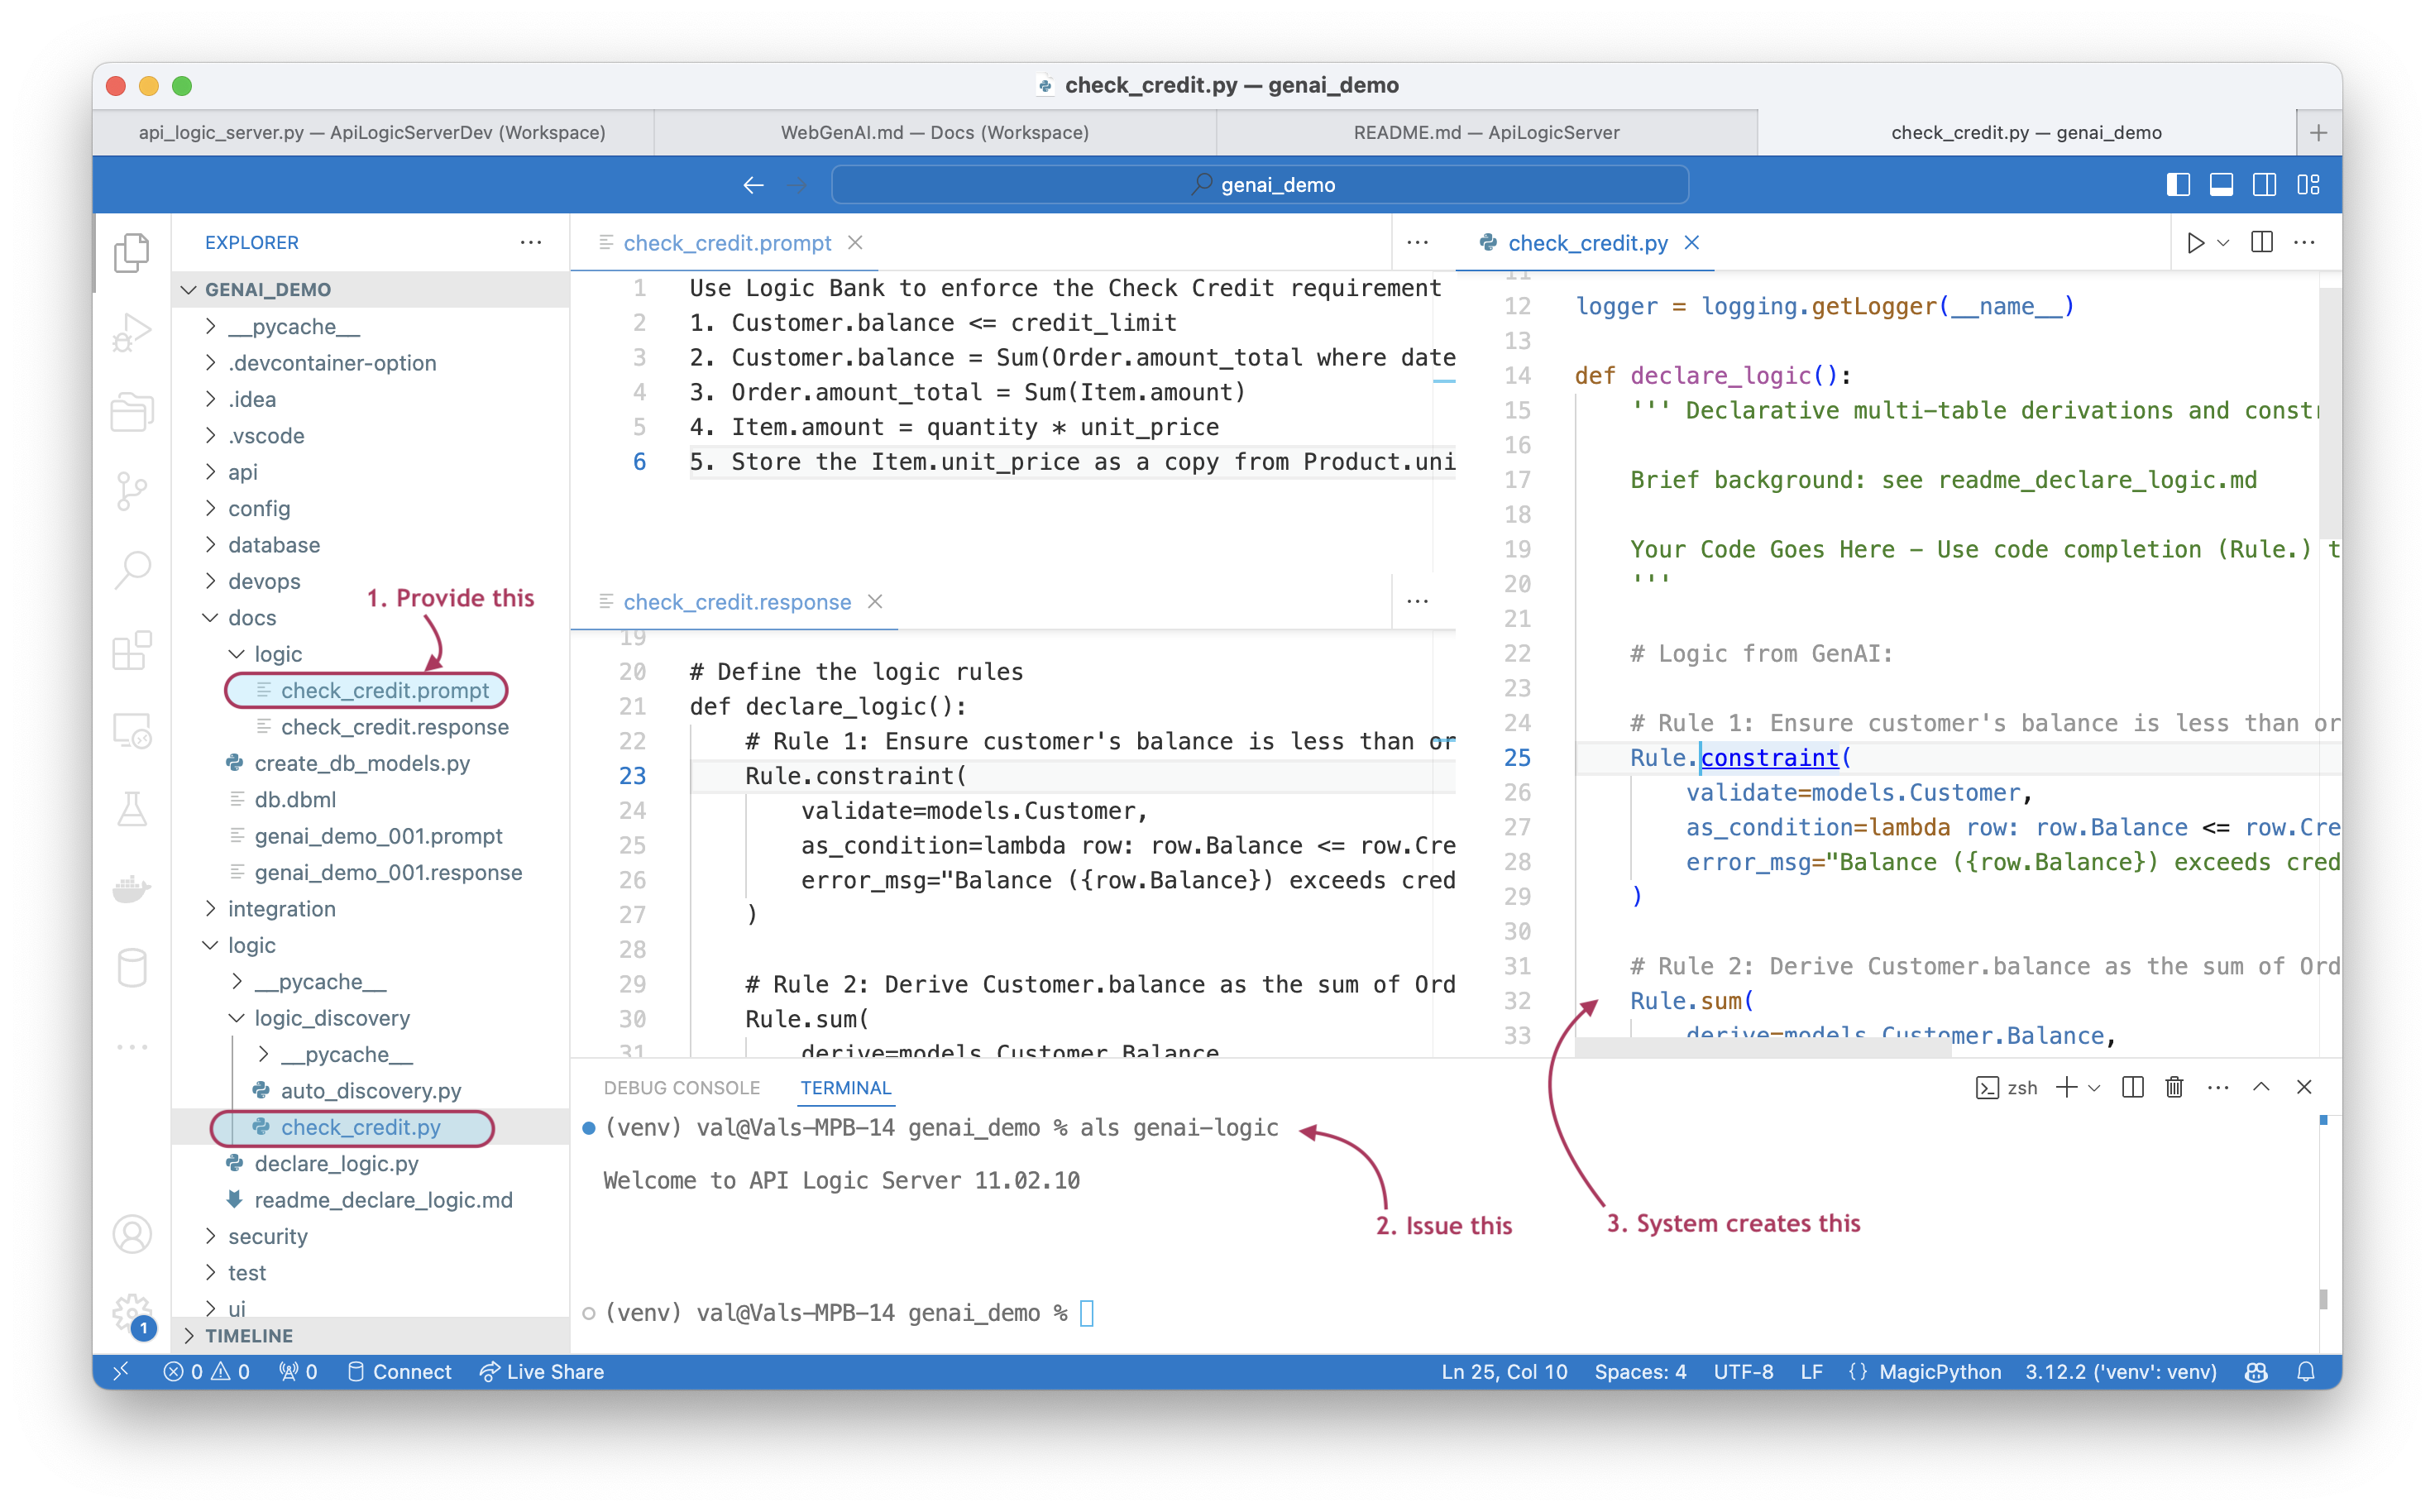This screenshot has width=2435, height=1512.
Task: Open Extensions view icon
Action: pos(132,650)
